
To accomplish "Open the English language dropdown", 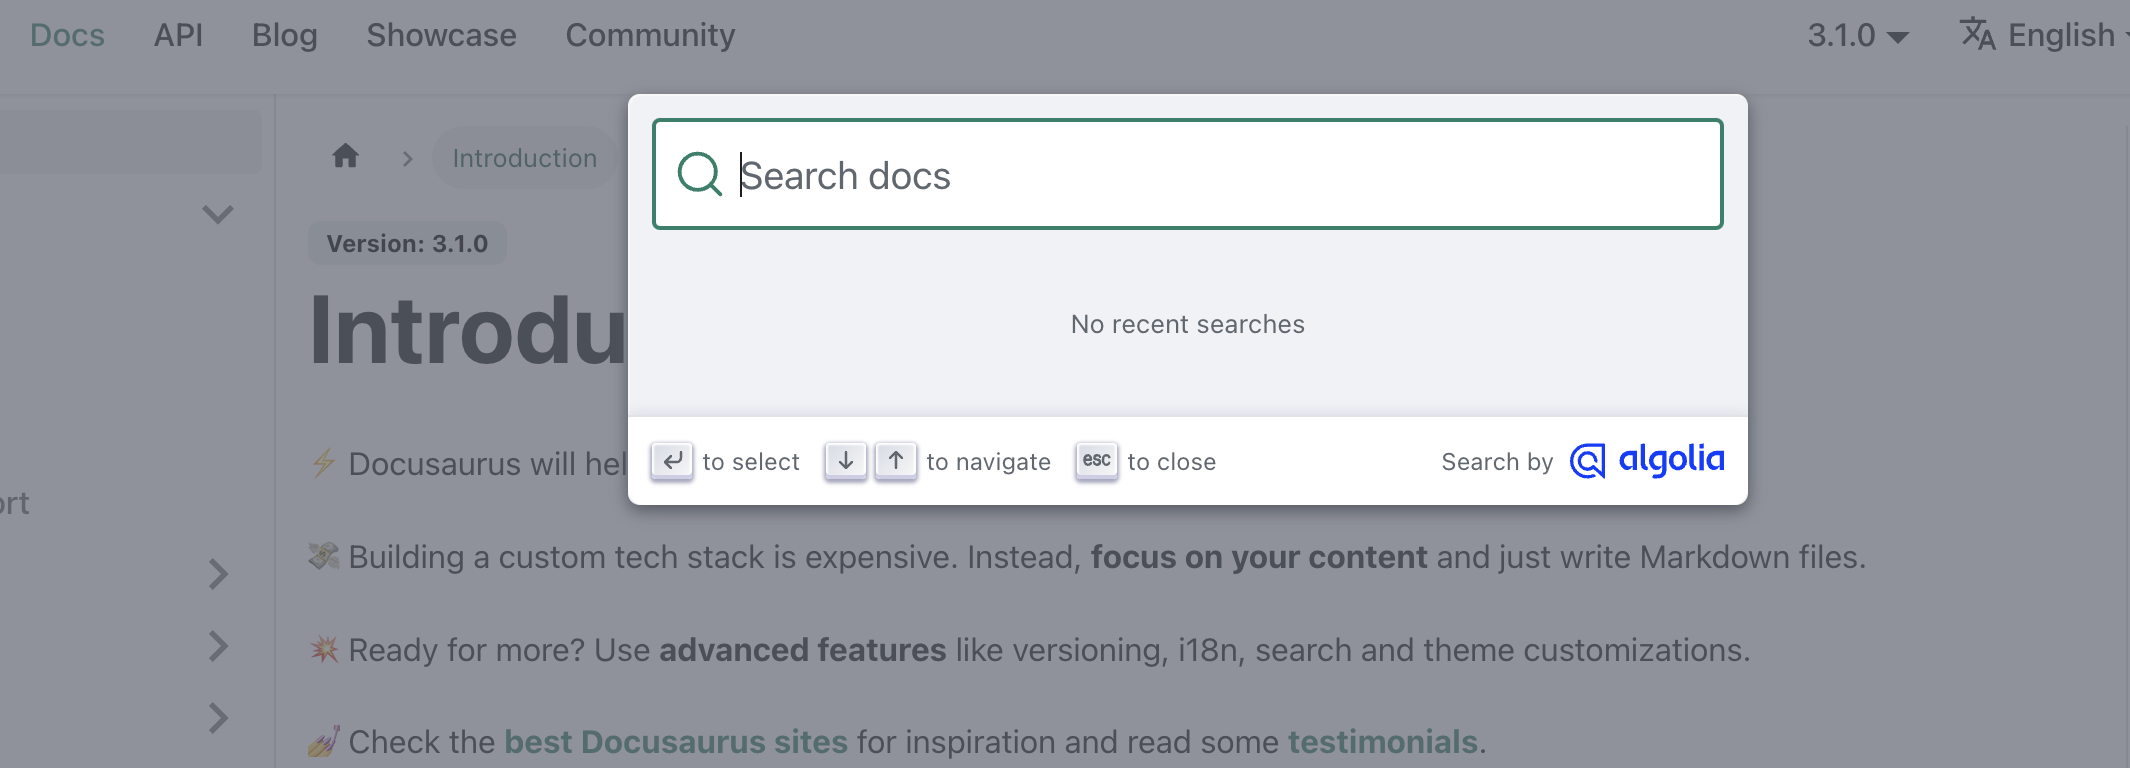I will (x=2044, y=35).
